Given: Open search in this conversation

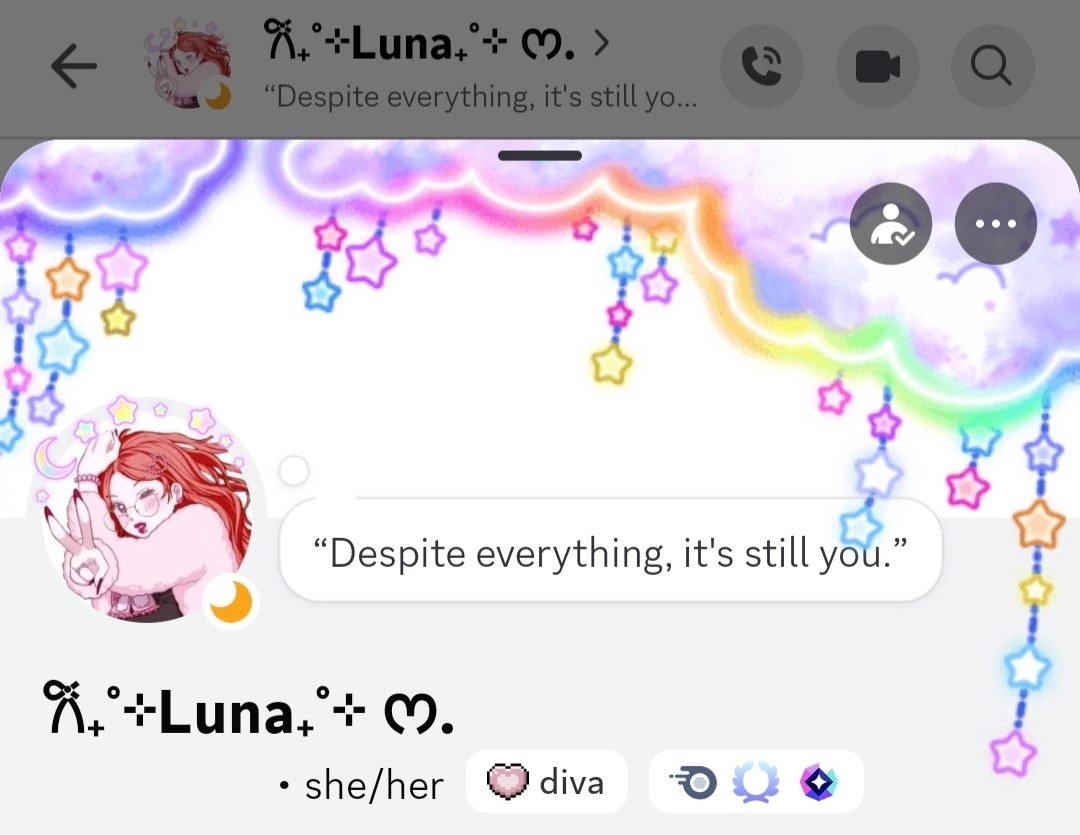Looking at the screenshot, I should 992,67.
